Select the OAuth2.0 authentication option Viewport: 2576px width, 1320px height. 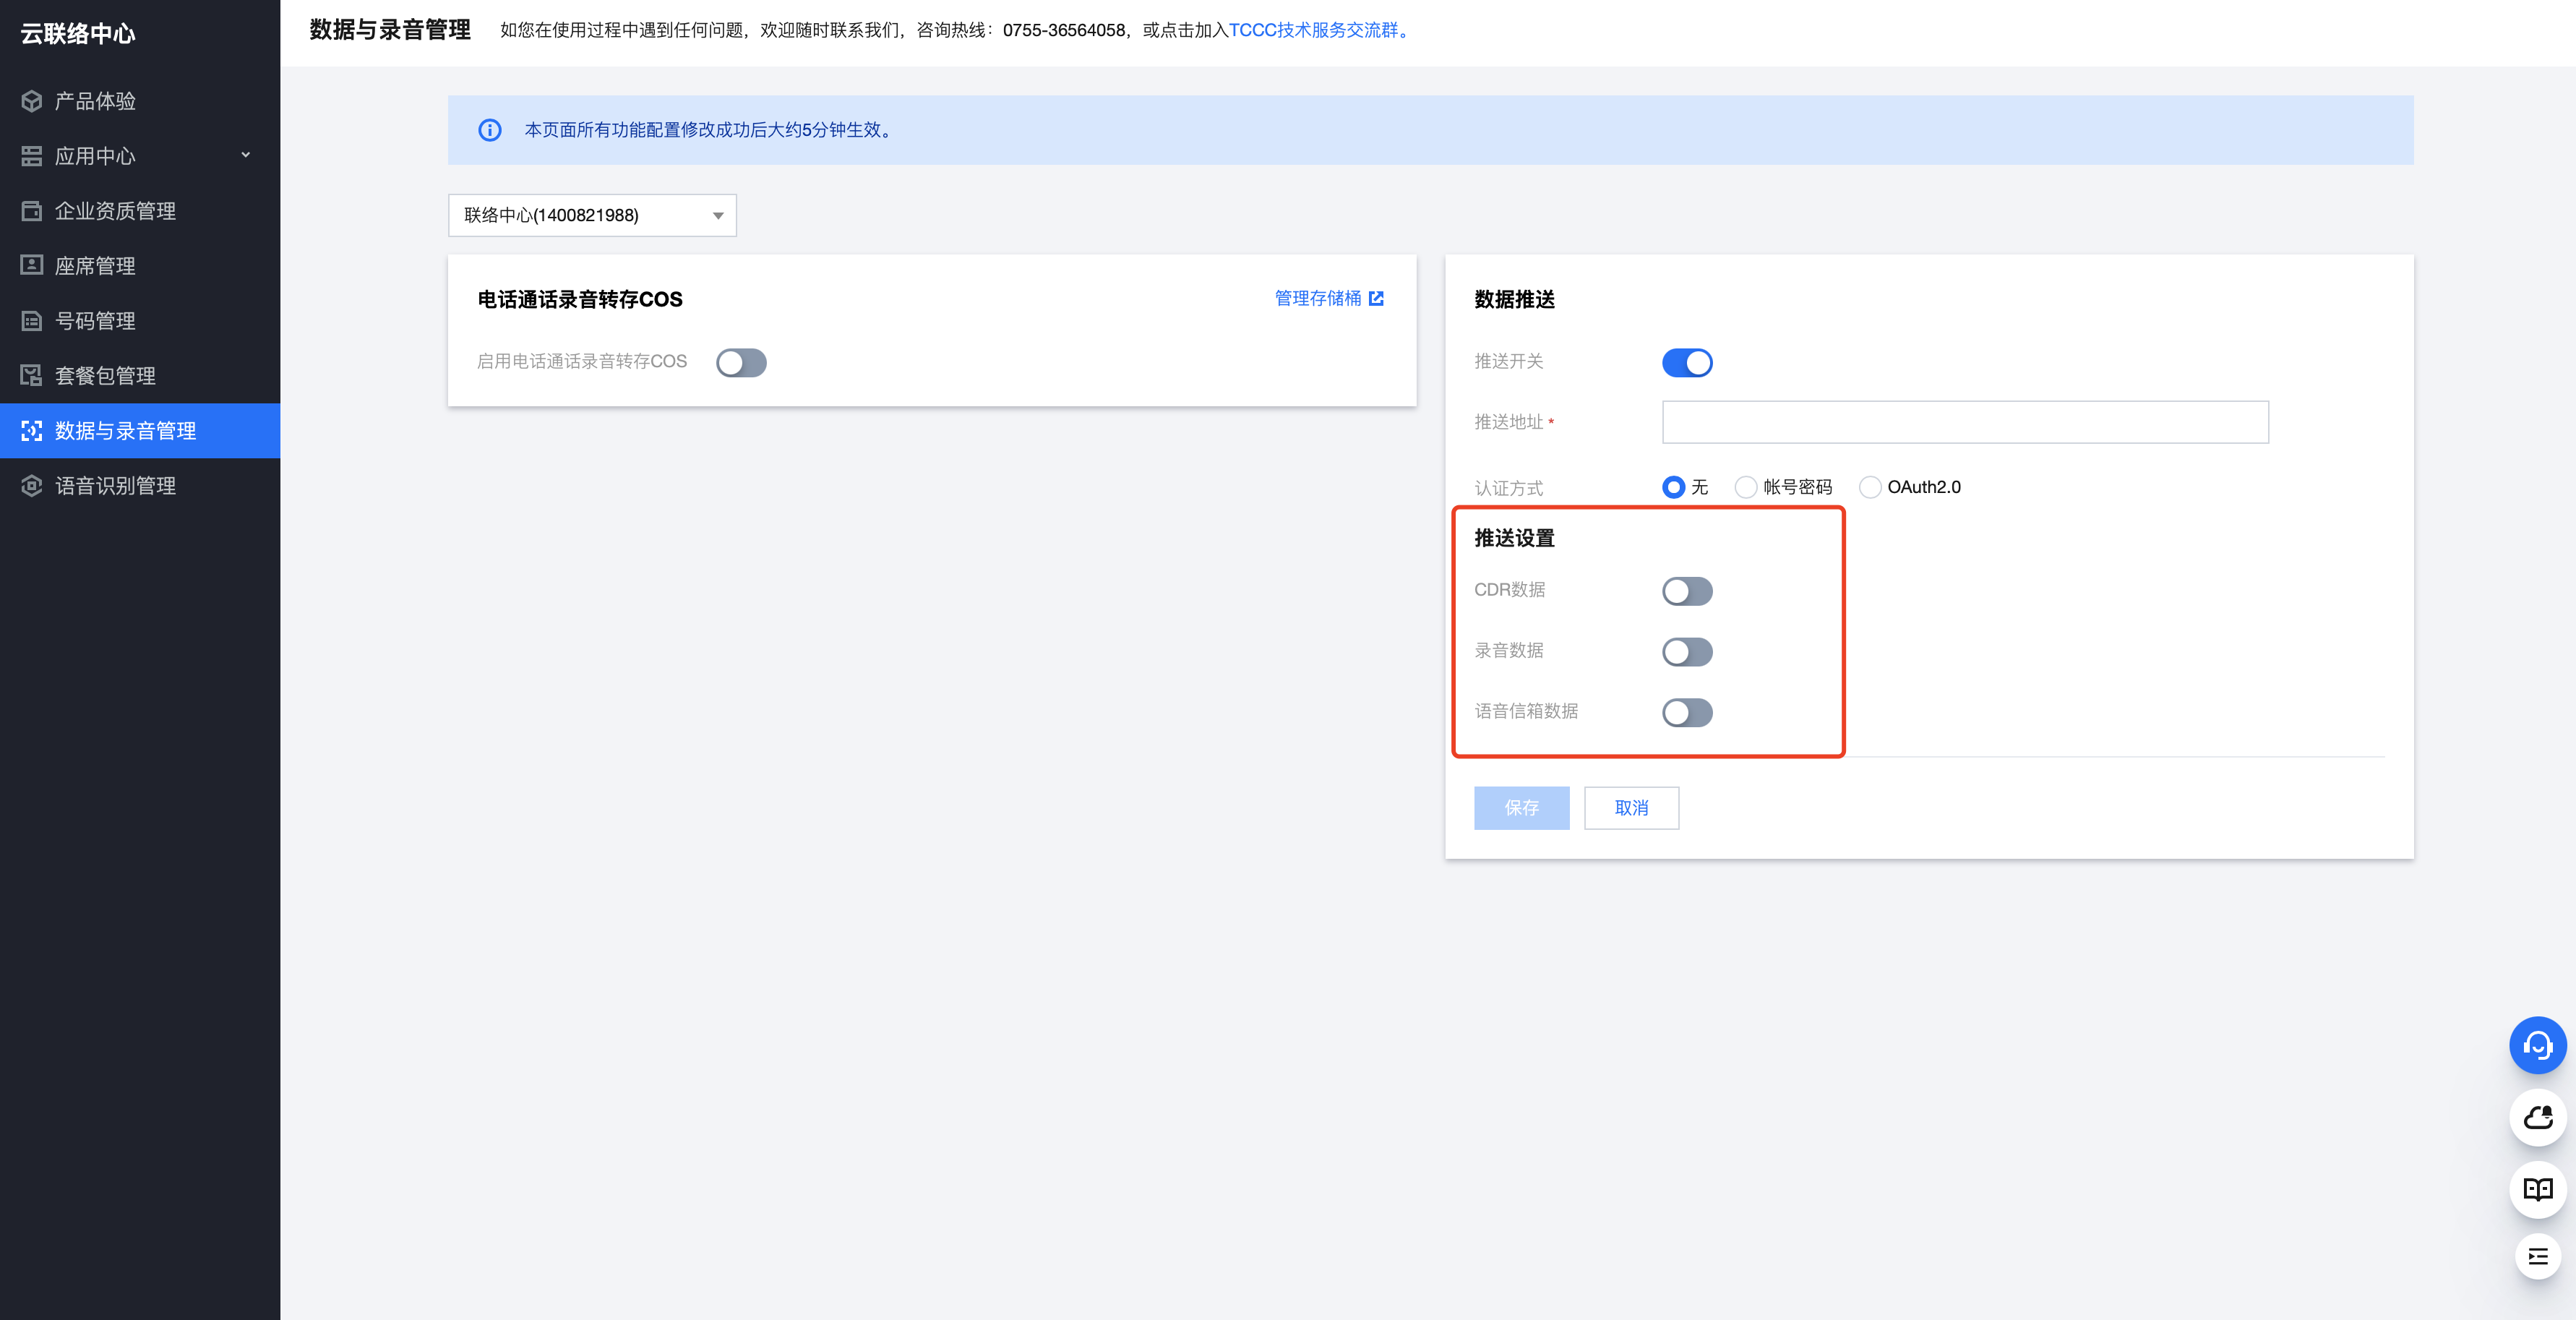coord(1870,487)
